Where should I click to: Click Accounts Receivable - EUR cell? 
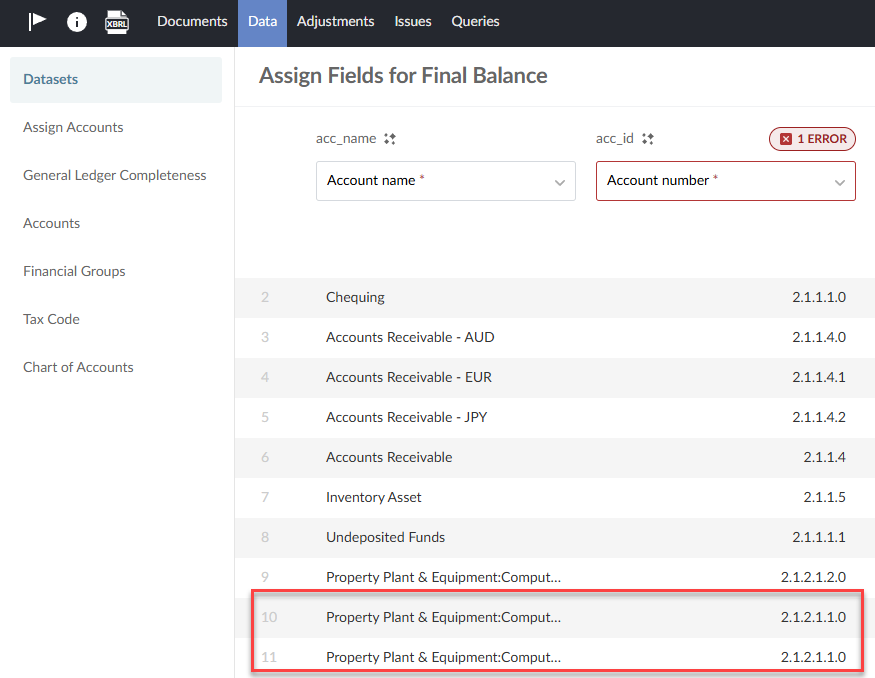point(408,378)
